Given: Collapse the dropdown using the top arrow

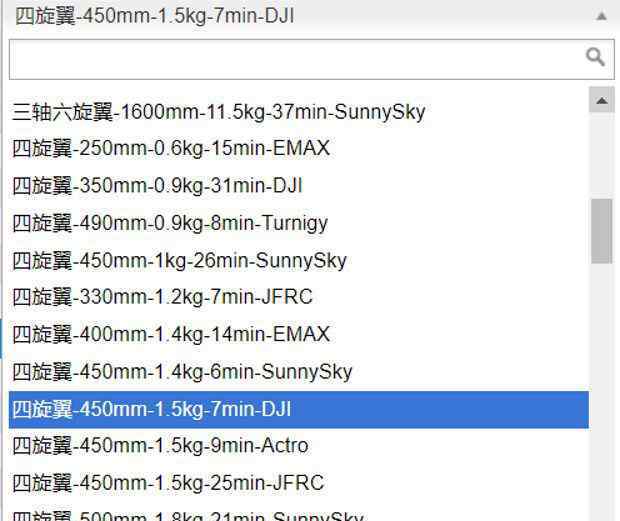Looking at the screenshot, I should [x=601, y=16].
